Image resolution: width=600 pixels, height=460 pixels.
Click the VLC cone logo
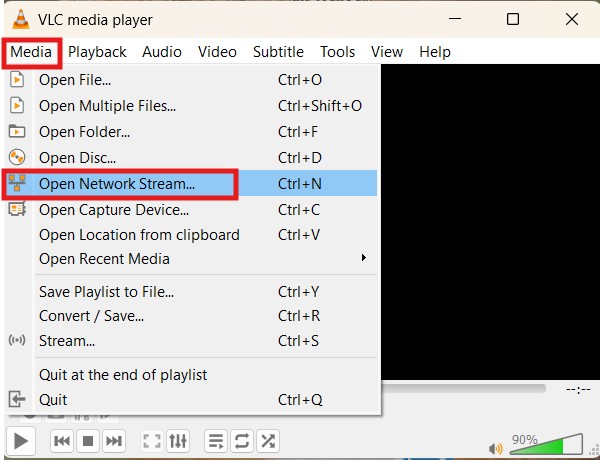pos(20,19)
